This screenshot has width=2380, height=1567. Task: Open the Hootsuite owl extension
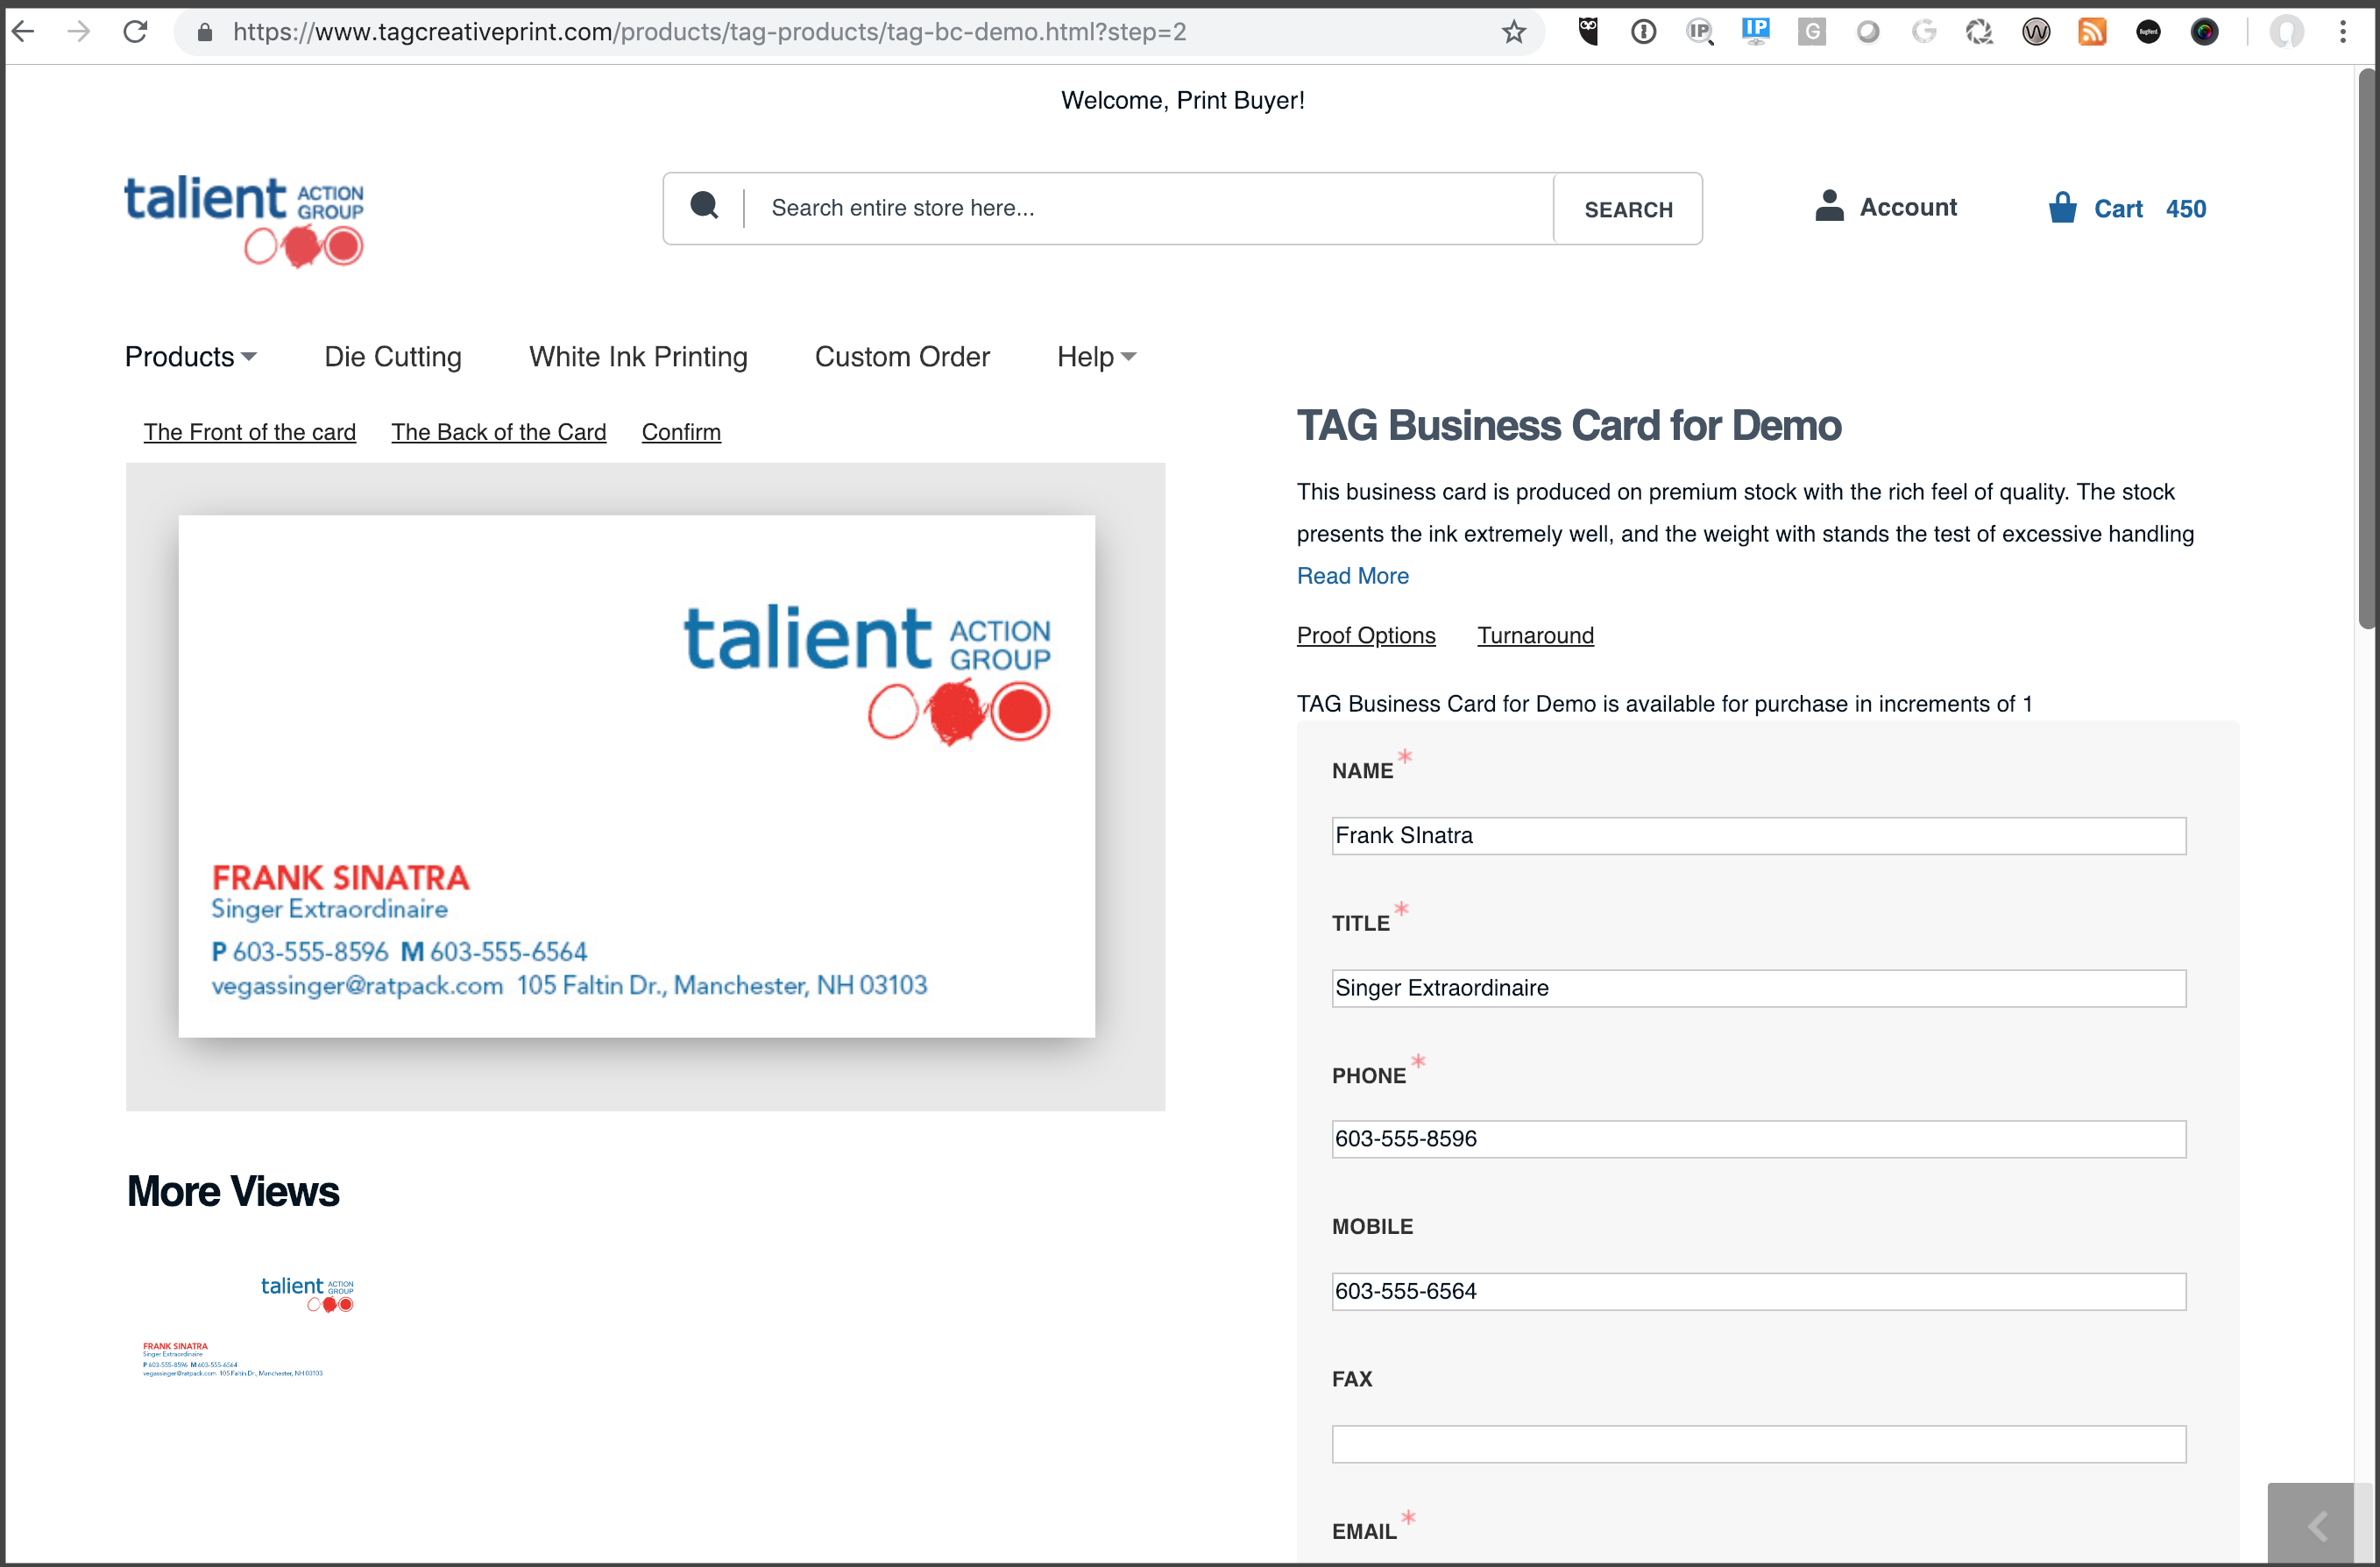[1588, 32]
